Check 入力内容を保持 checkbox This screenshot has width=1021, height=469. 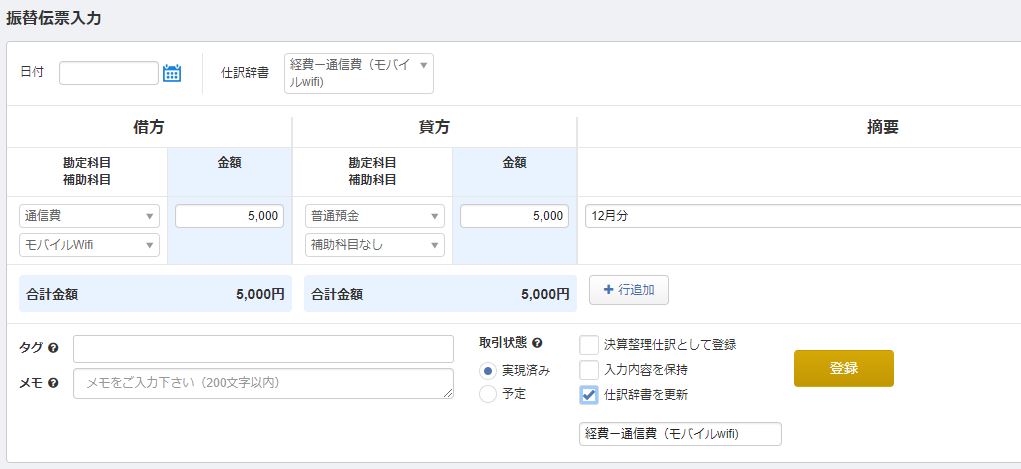coord(589,369)
